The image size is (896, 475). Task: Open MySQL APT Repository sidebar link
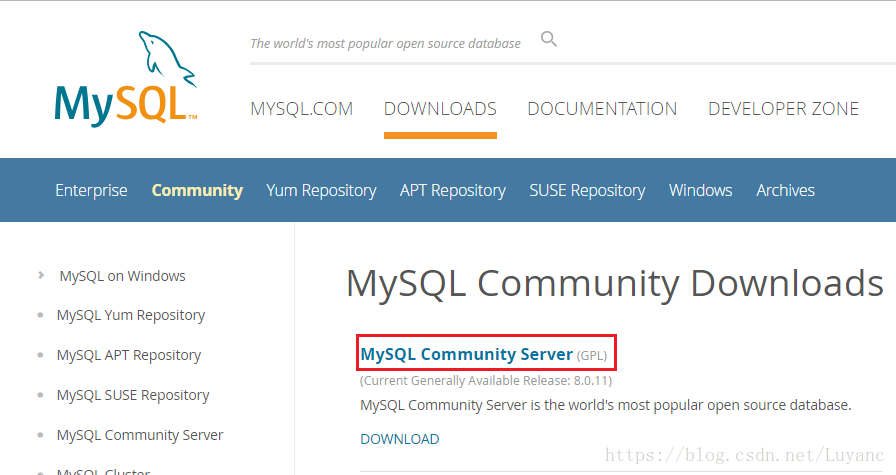tap(129, 356)
